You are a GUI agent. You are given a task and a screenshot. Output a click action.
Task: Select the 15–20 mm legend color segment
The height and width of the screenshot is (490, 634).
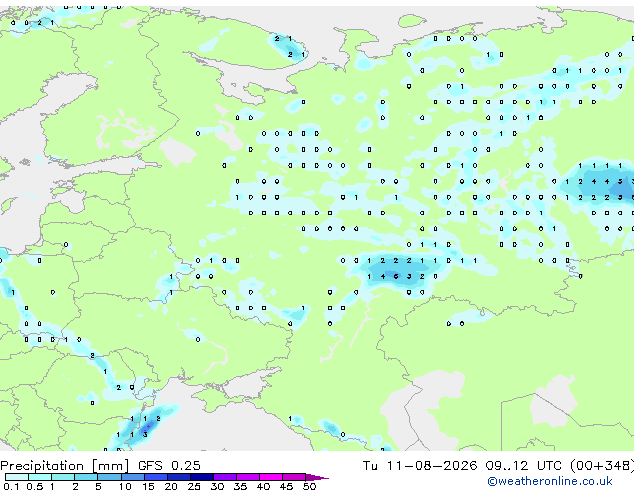pos(156,477)
